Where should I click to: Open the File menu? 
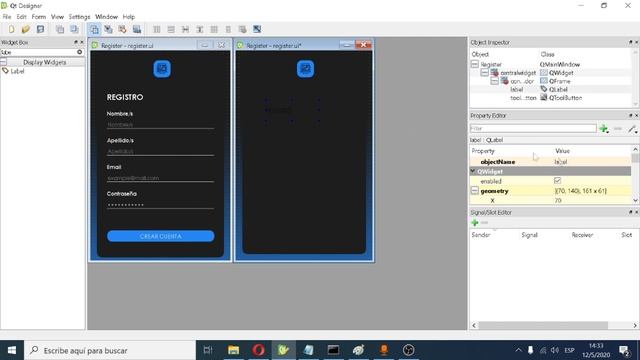(x=7, y=17)
